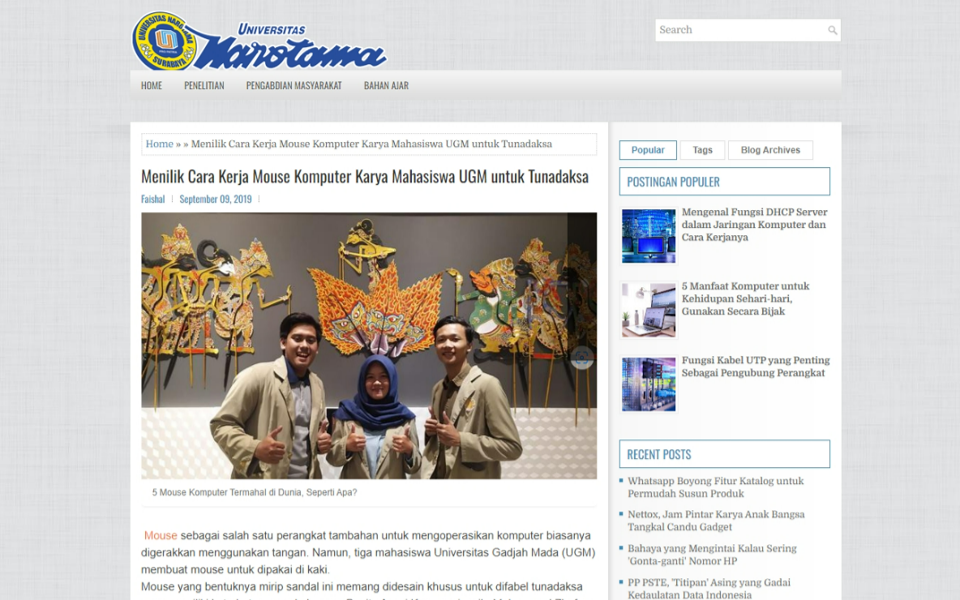960x600 pixels.
Task: Select the Popular tab
Action: click(648, 150)
